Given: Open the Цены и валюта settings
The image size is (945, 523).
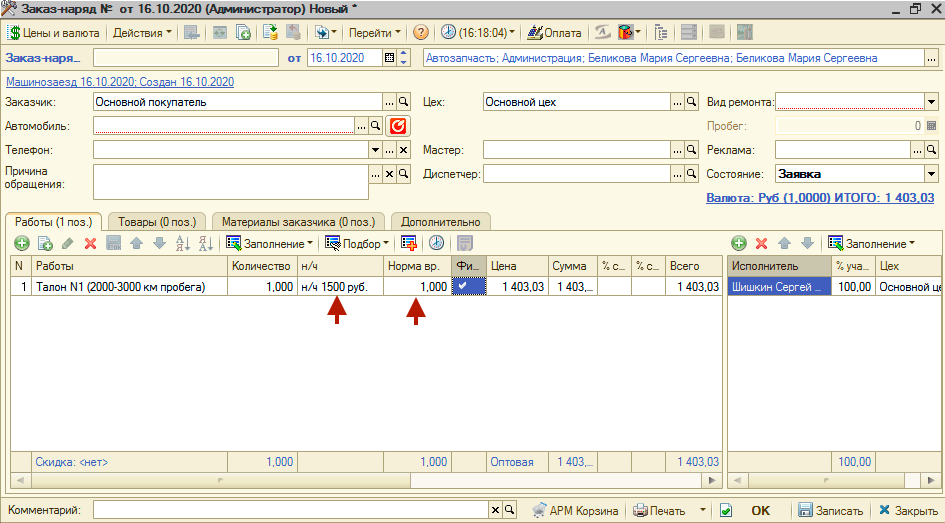Looking at the screenshot, I should 53,33.
